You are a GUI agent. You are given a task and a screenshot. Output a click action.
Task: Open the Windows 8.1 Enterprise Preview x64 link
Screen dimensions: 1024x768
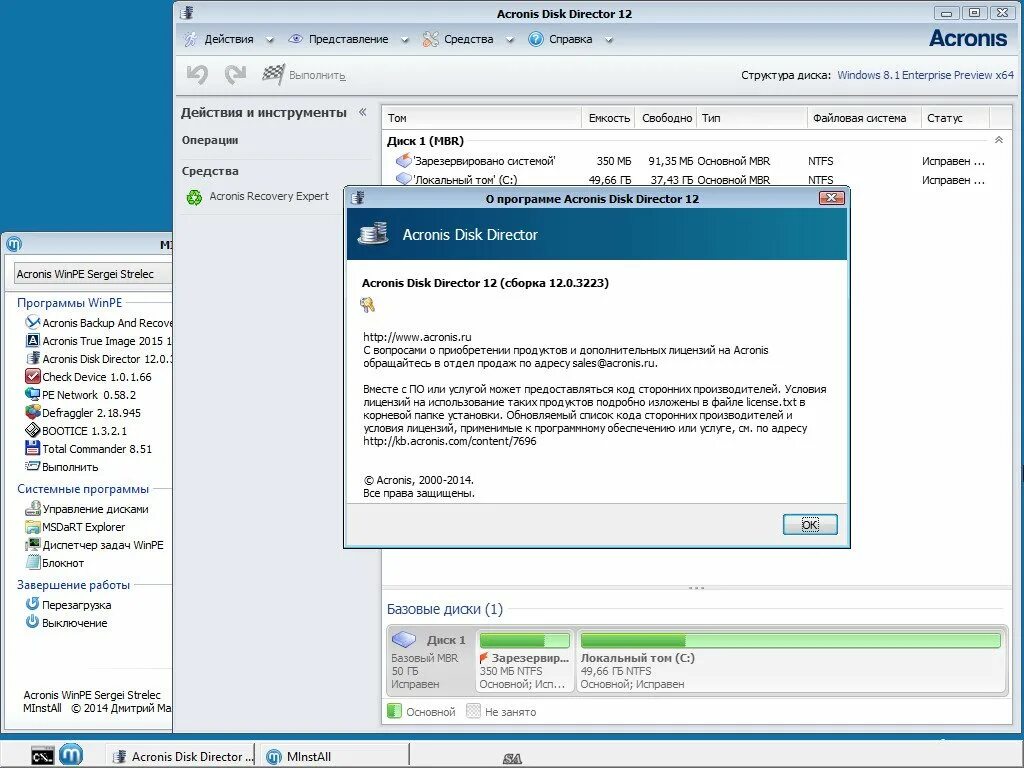click(x=925, y=75)
